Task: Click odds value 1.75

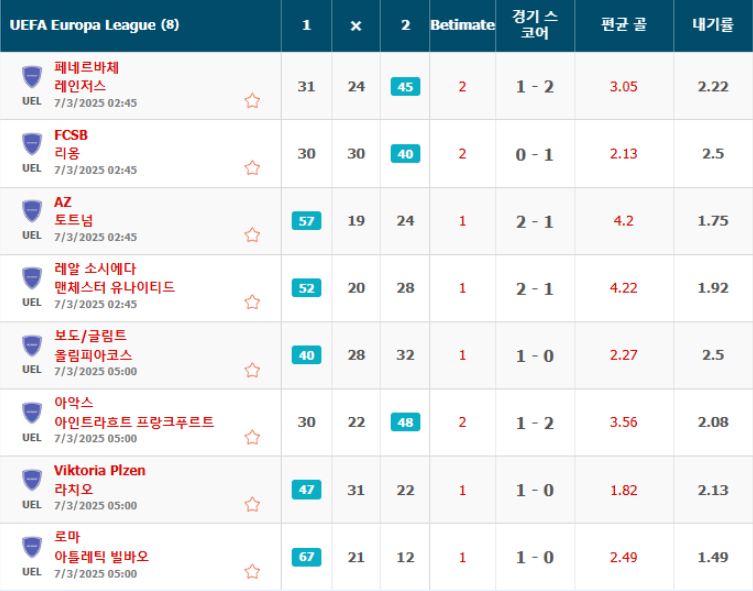Action: [713, 221]
